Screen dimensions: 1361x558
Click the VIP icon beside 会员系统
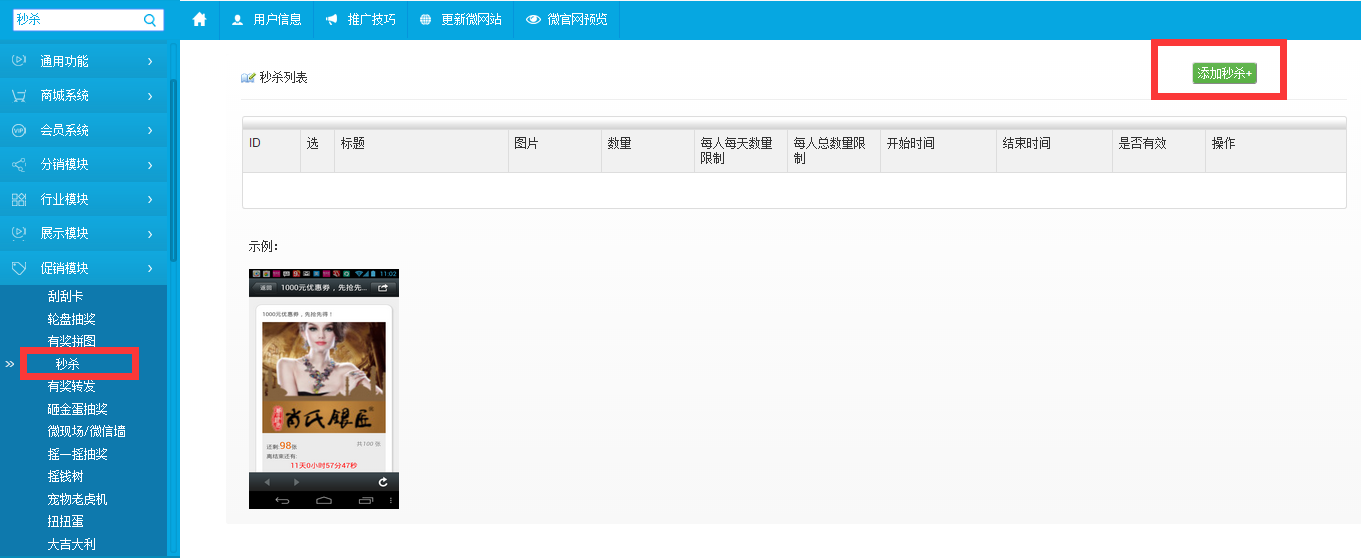point(19,130)
